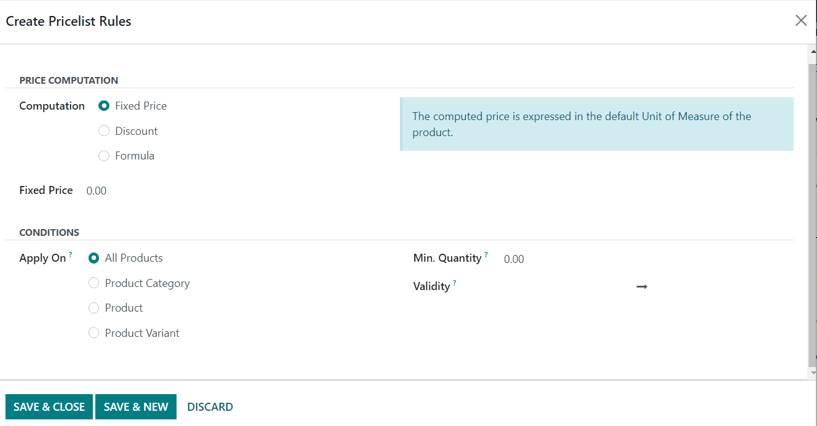Apply rule on Product Category

click(x=94, y=283)
